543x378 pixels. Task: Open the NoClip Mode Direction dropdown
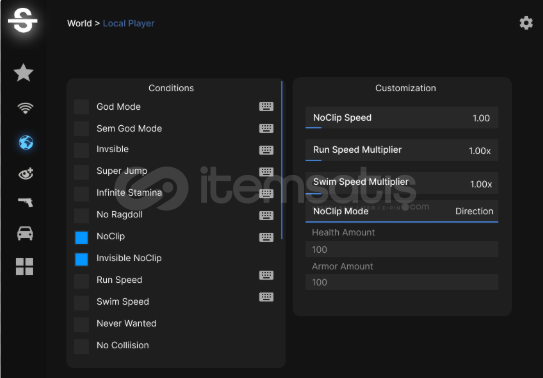[402, 212]
